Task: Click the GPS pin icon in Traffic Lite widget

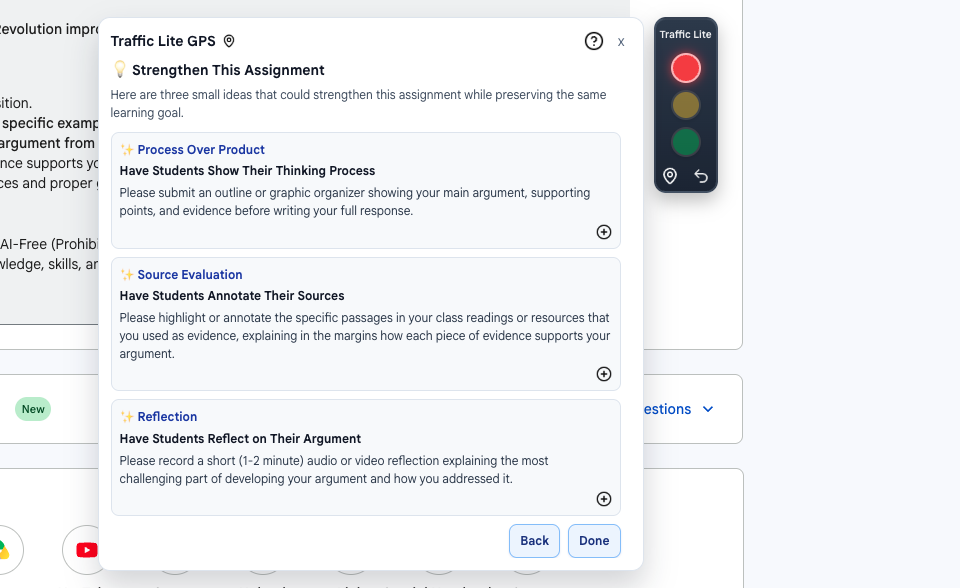Action: [x=670, y=176]
